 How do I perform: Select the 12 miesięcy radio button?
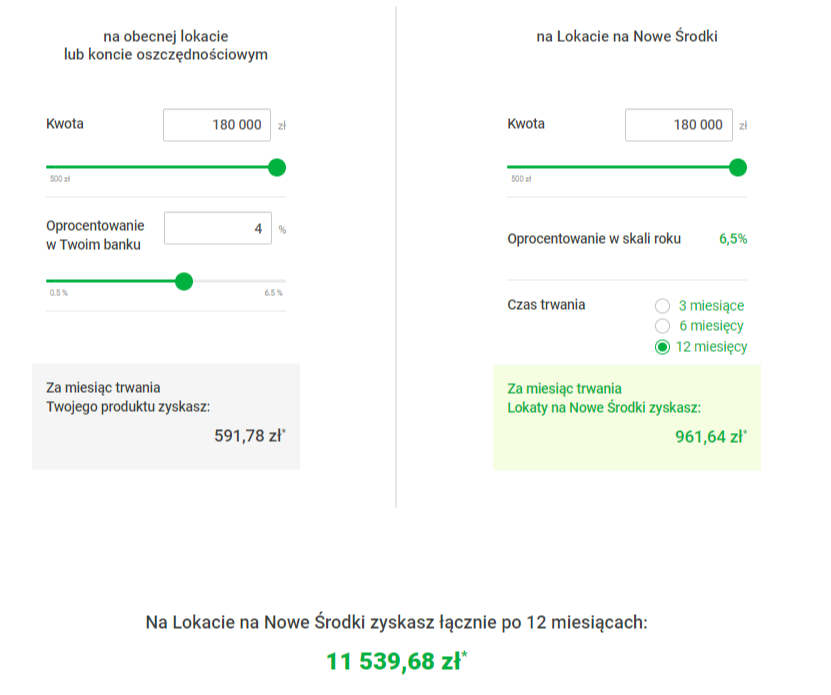662,347
